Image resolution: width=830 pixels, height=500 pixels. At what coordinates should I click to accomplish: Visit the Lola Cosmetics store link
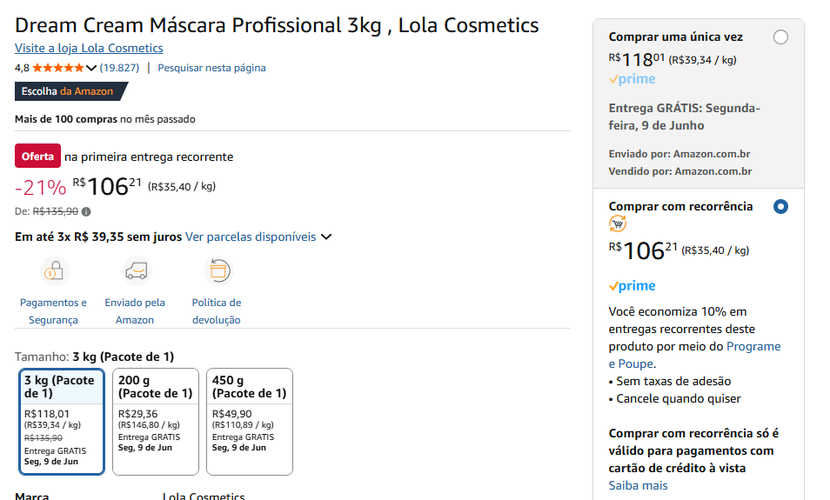coord(89,48)
